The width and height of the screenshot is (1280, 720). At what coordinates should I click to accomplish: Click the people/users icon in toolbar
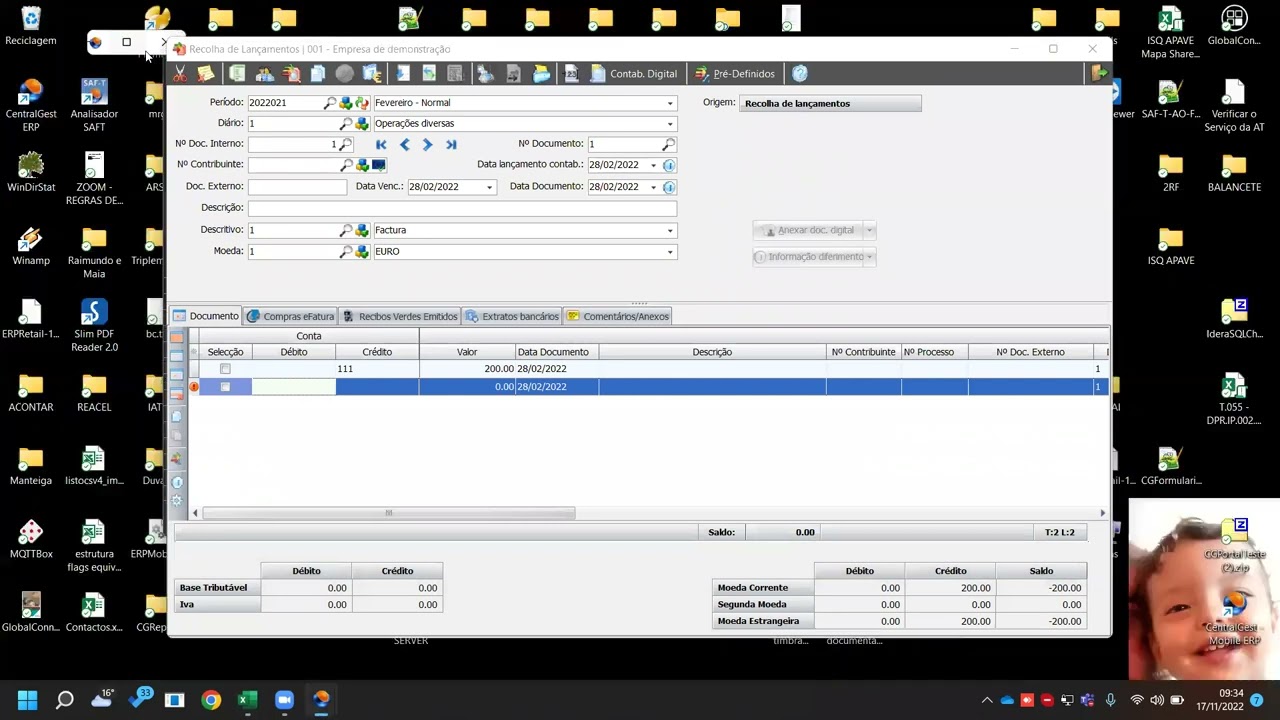[265, 74]
